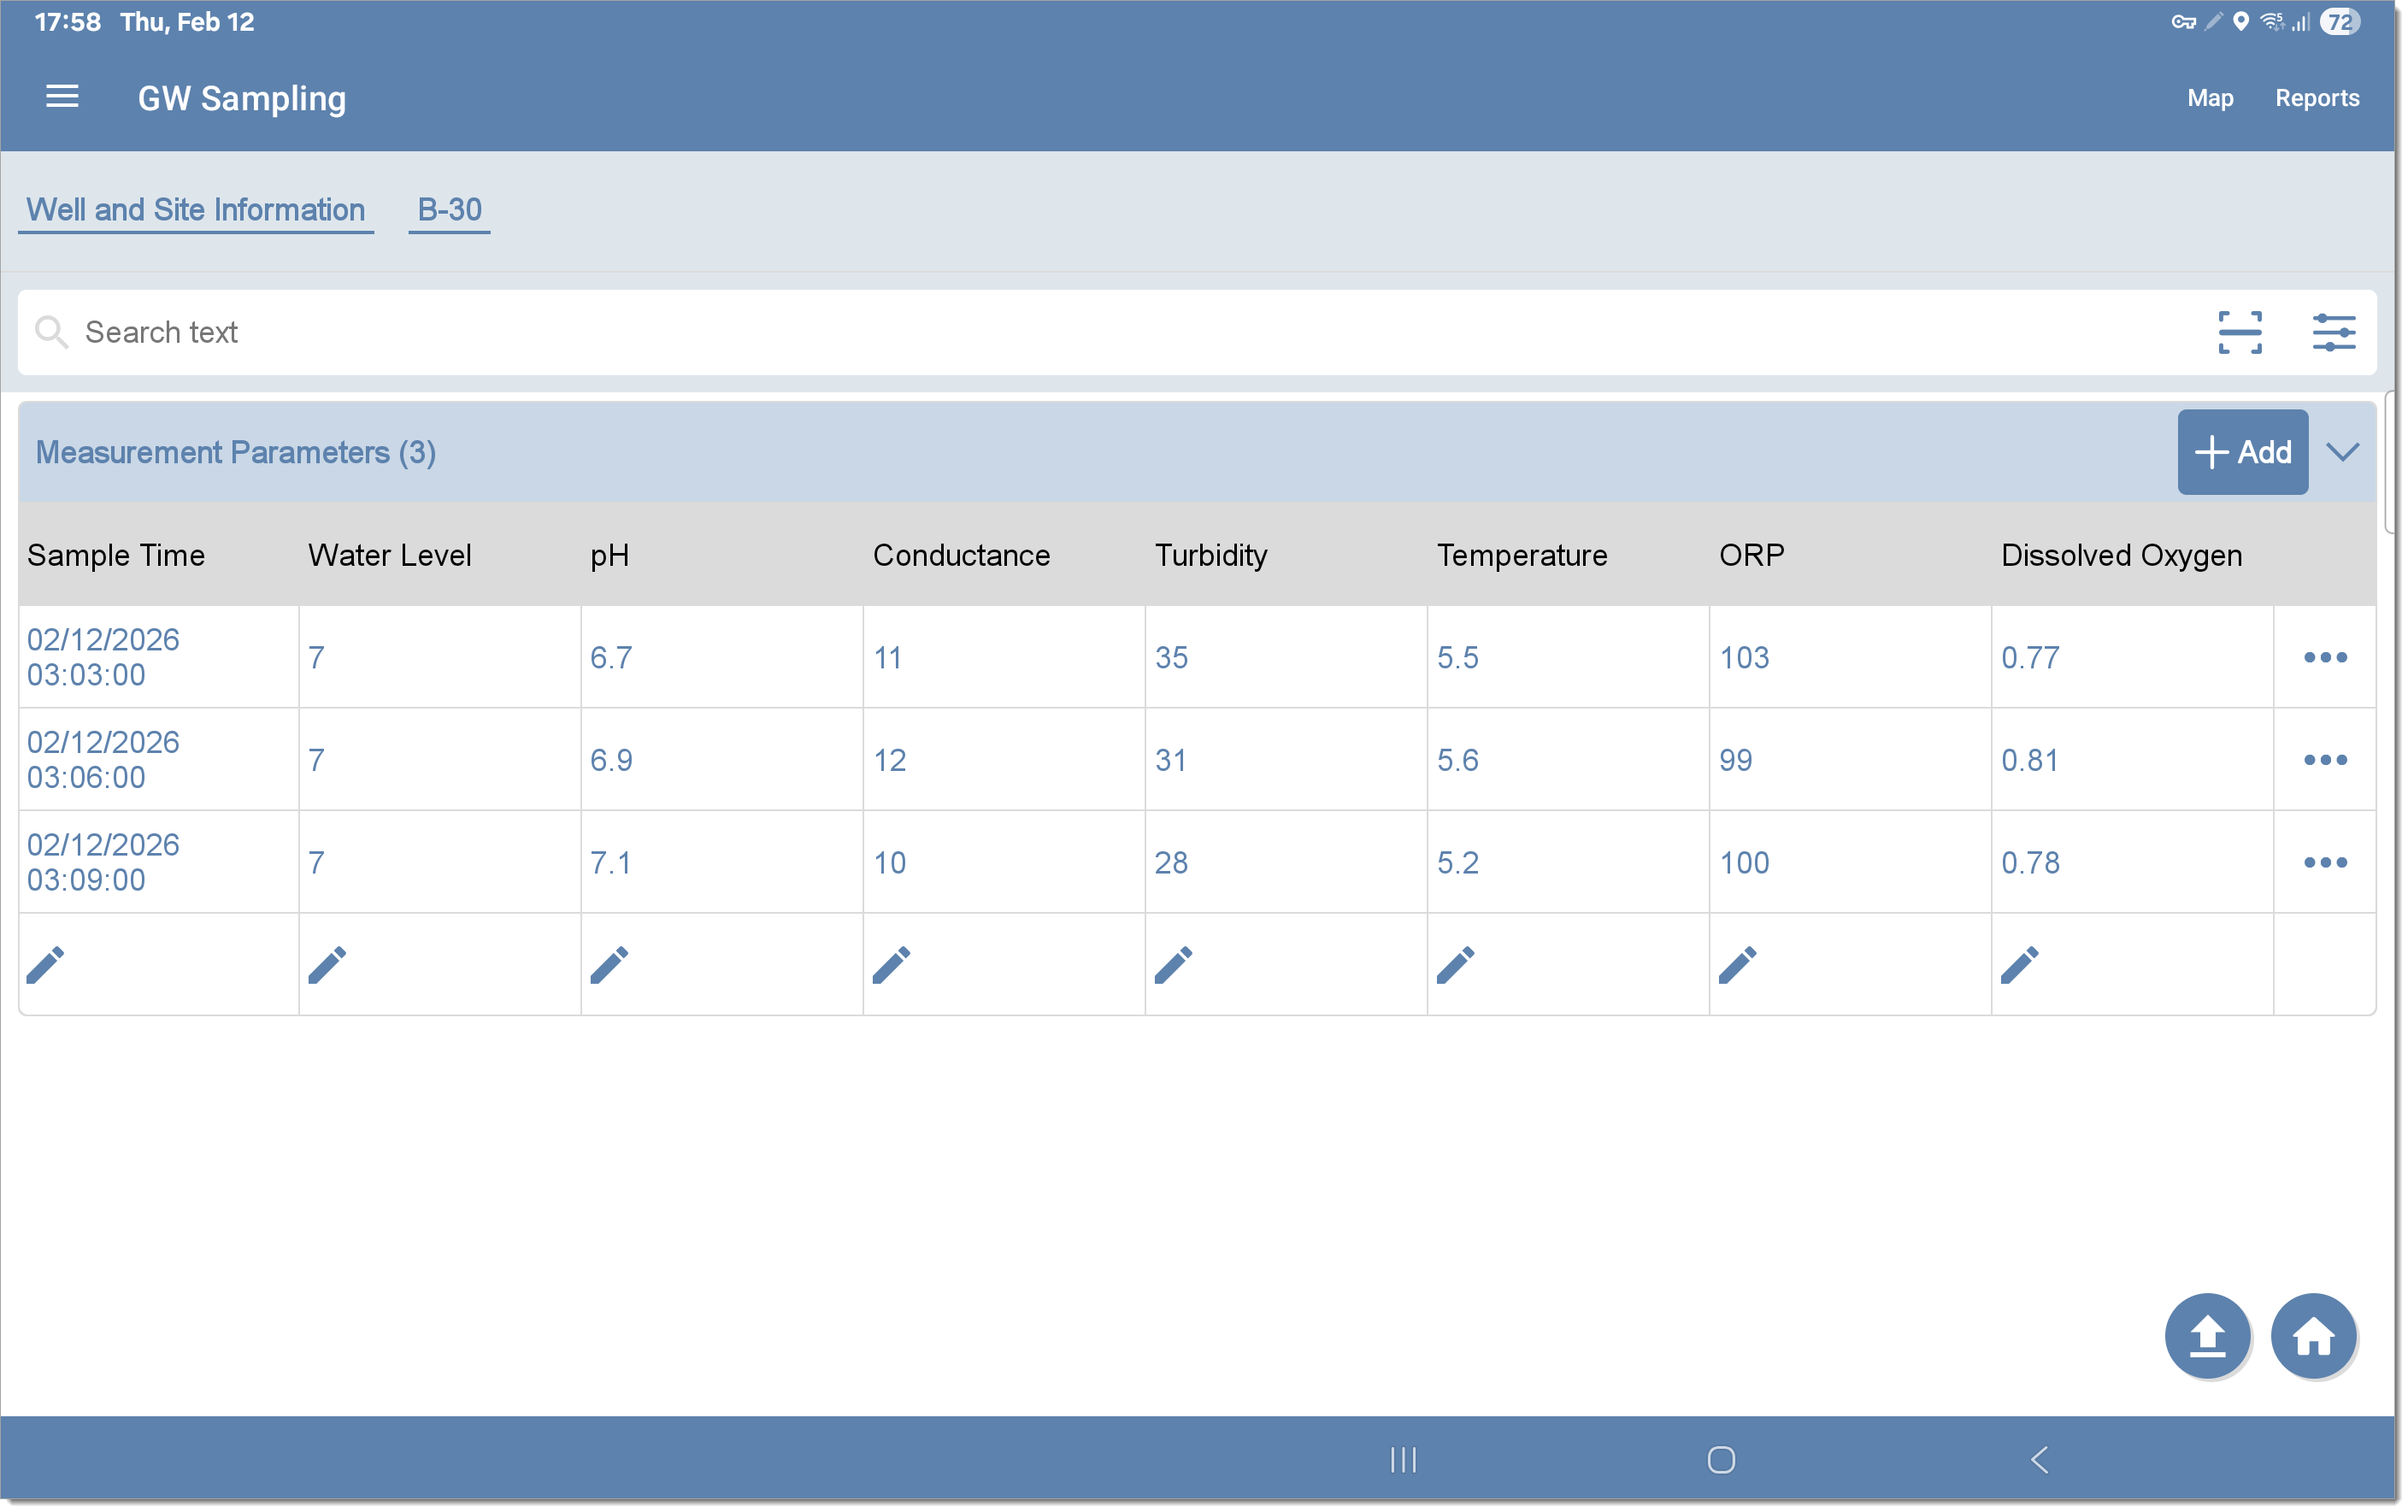Open the B-30 breadcrumb link
The width and height of the screenshot is (2408, 1512).
(449, 210)
